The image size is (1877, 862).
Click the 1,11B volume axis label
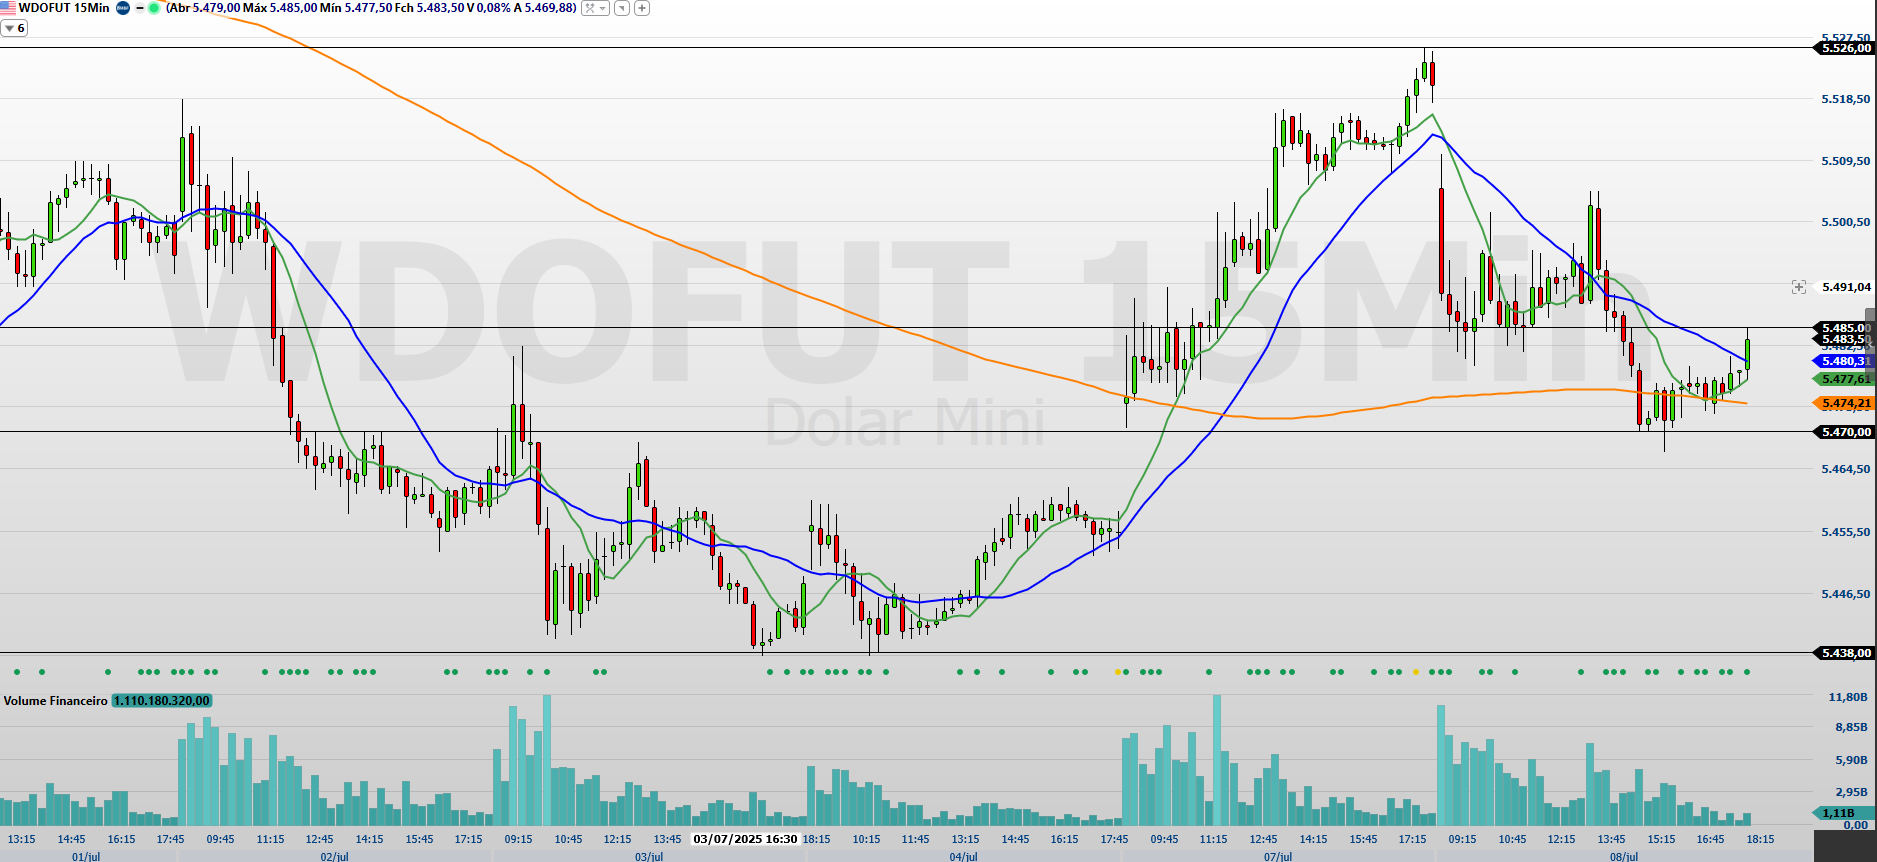[1838, 813]
